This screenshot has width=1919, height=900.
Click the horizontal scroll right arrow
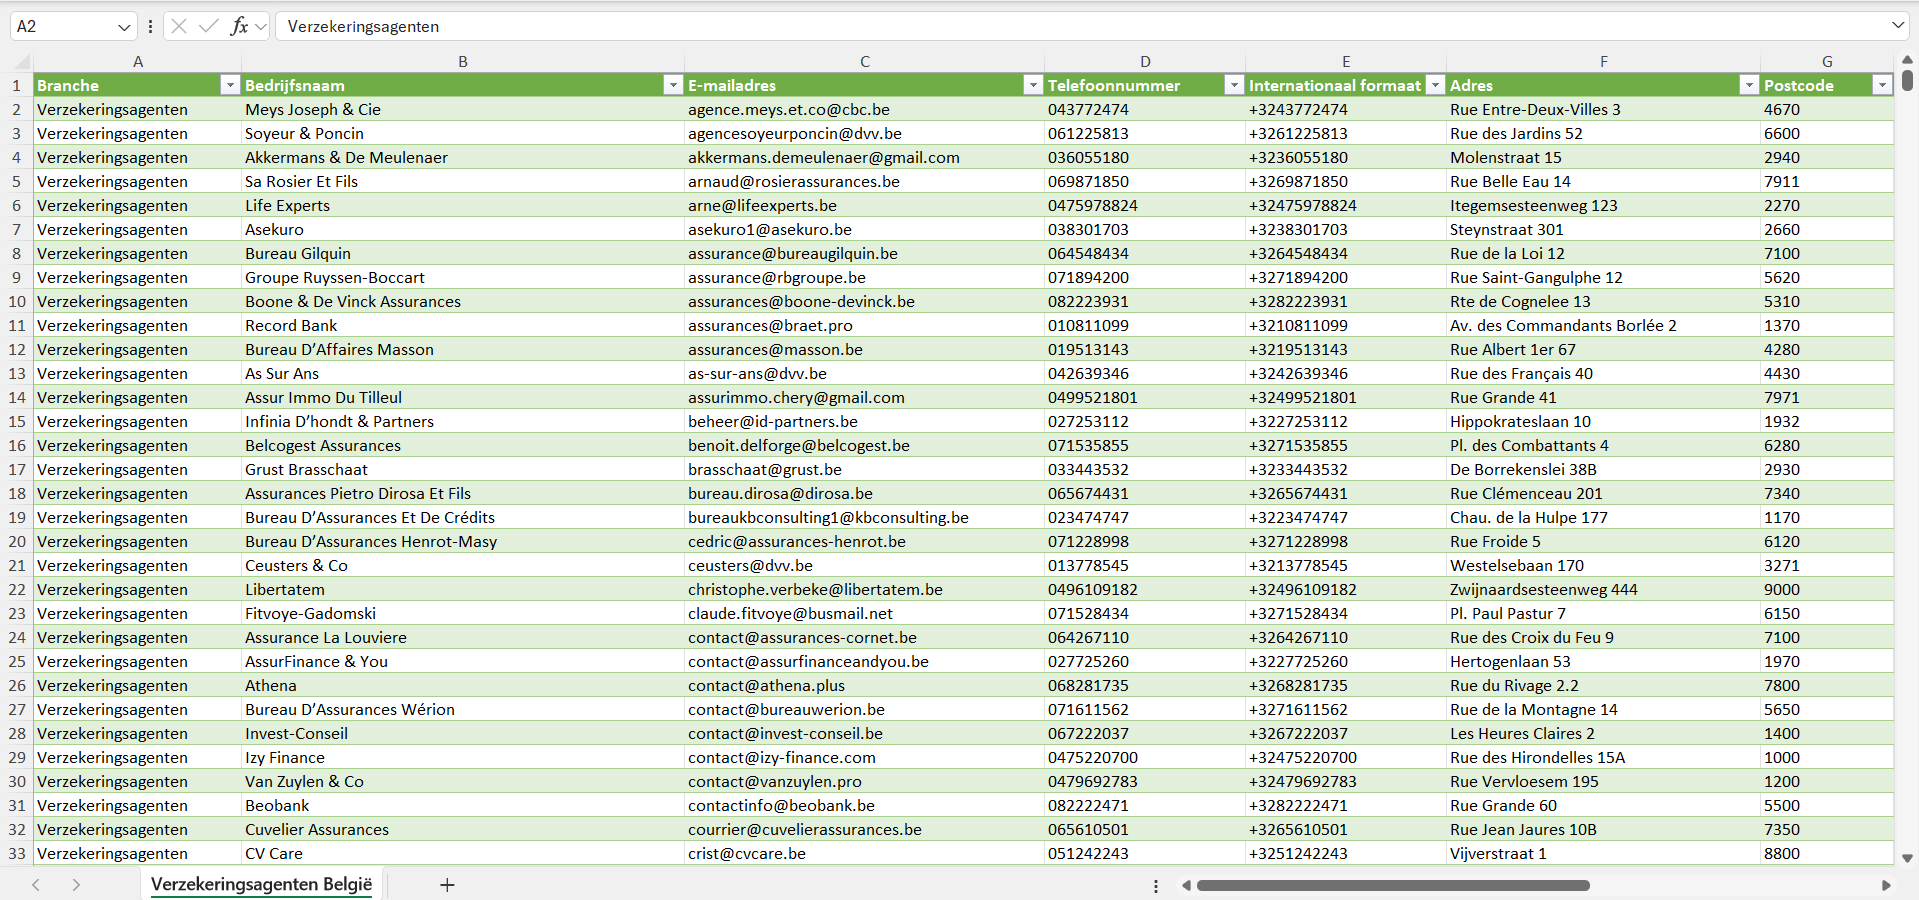pyautogui.click(x=1886, y=885)
